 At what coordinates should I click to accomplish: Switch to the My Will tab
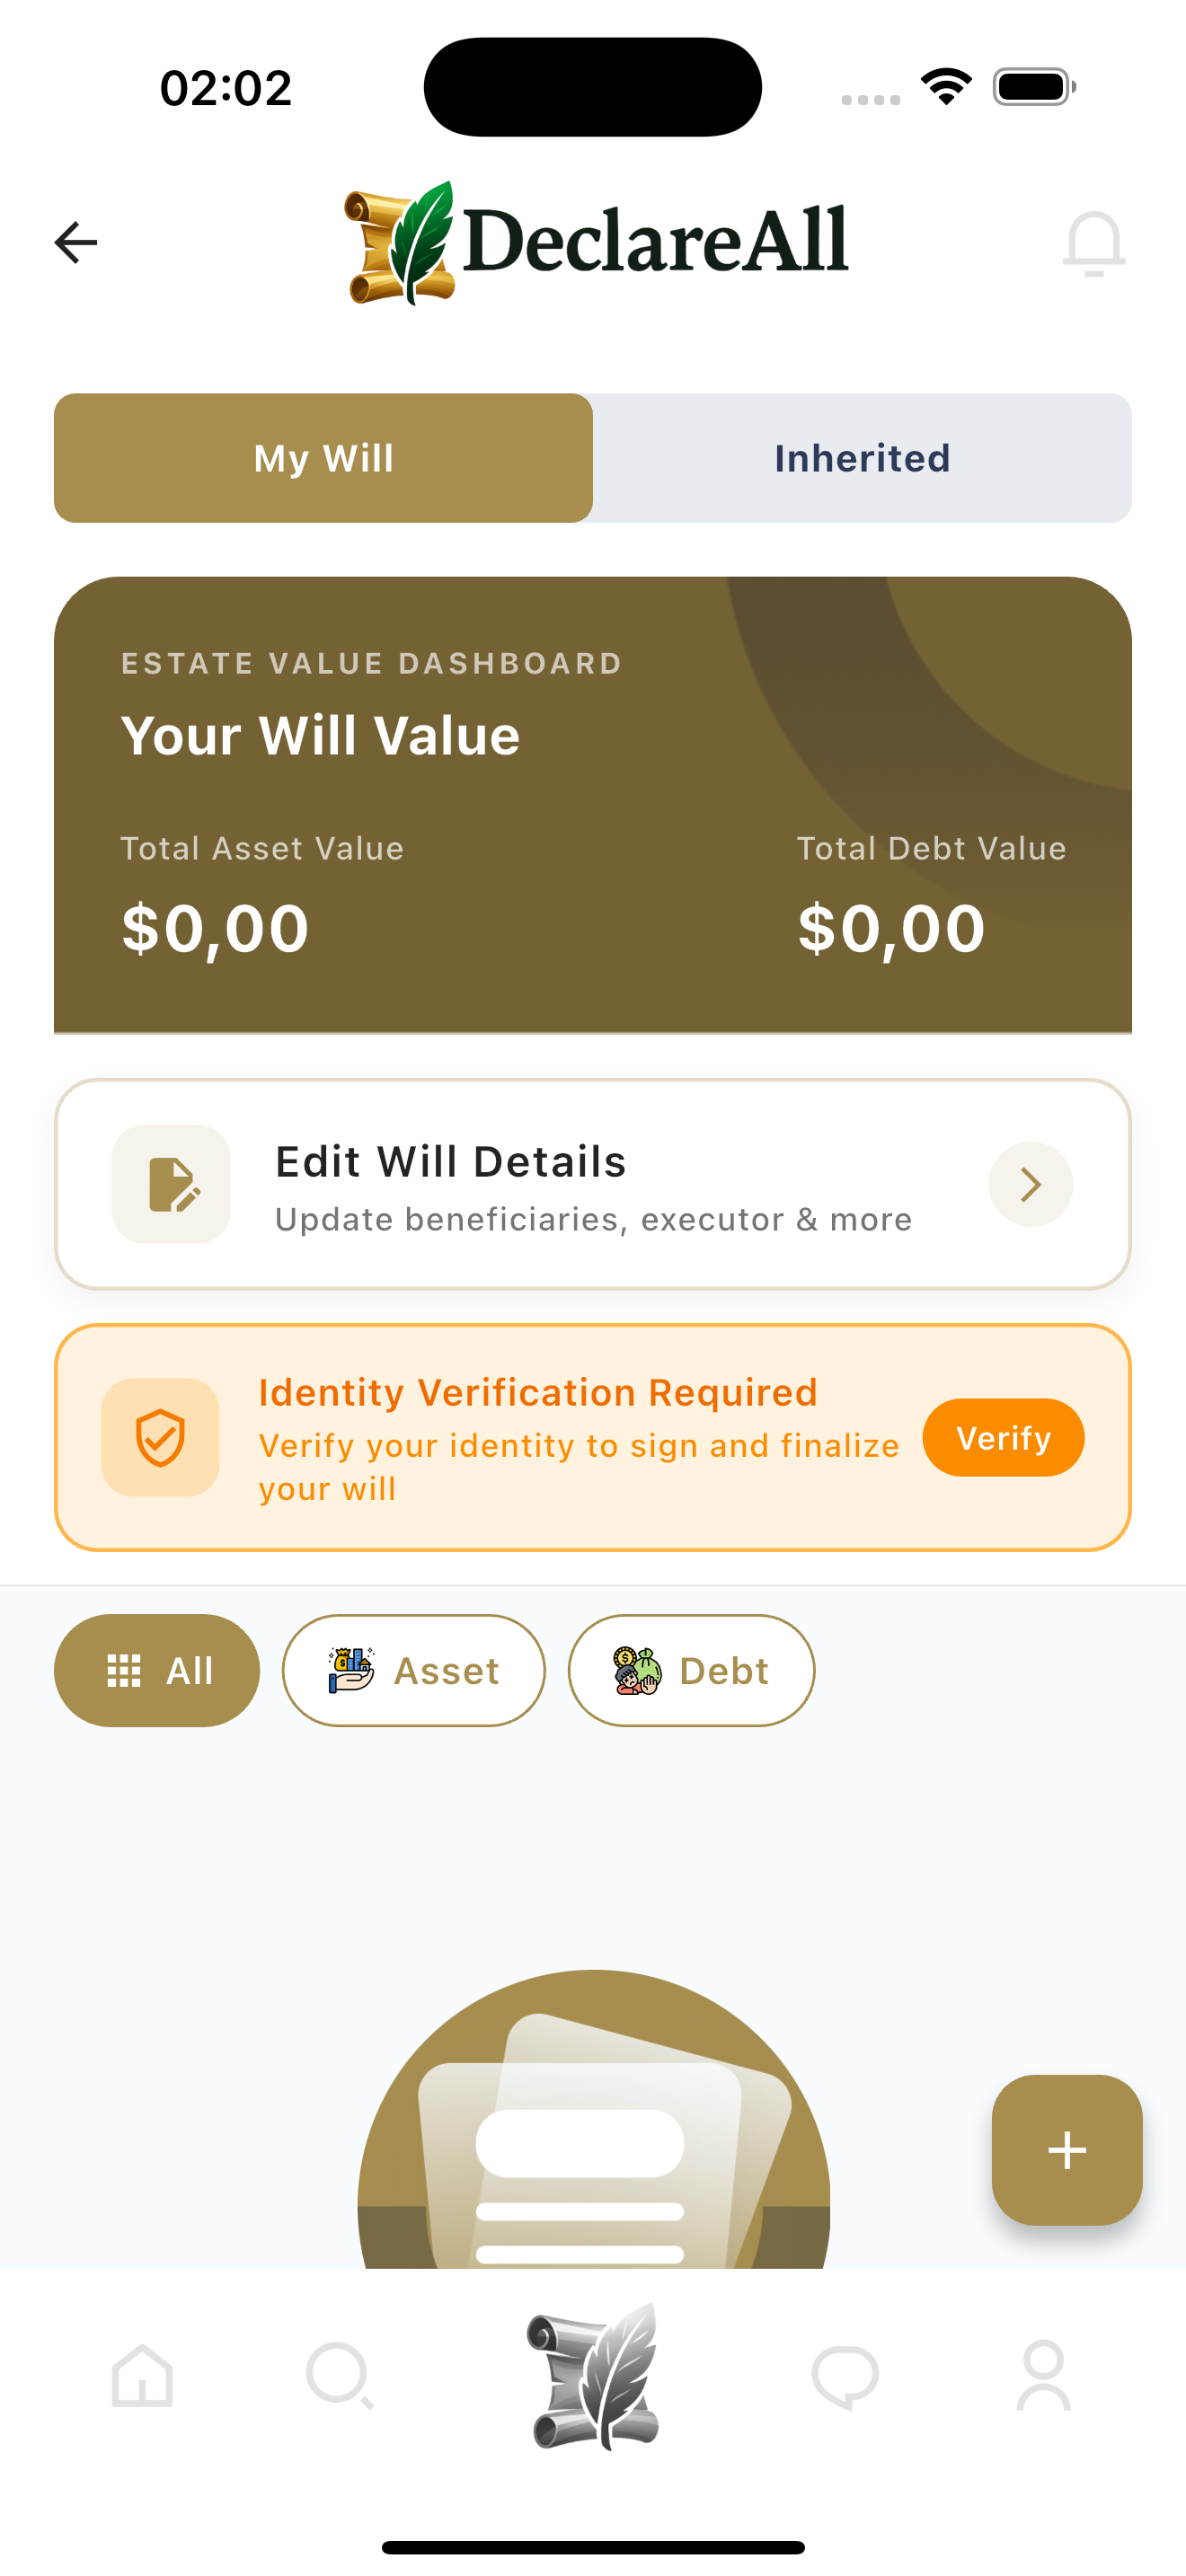click(323, 458)
